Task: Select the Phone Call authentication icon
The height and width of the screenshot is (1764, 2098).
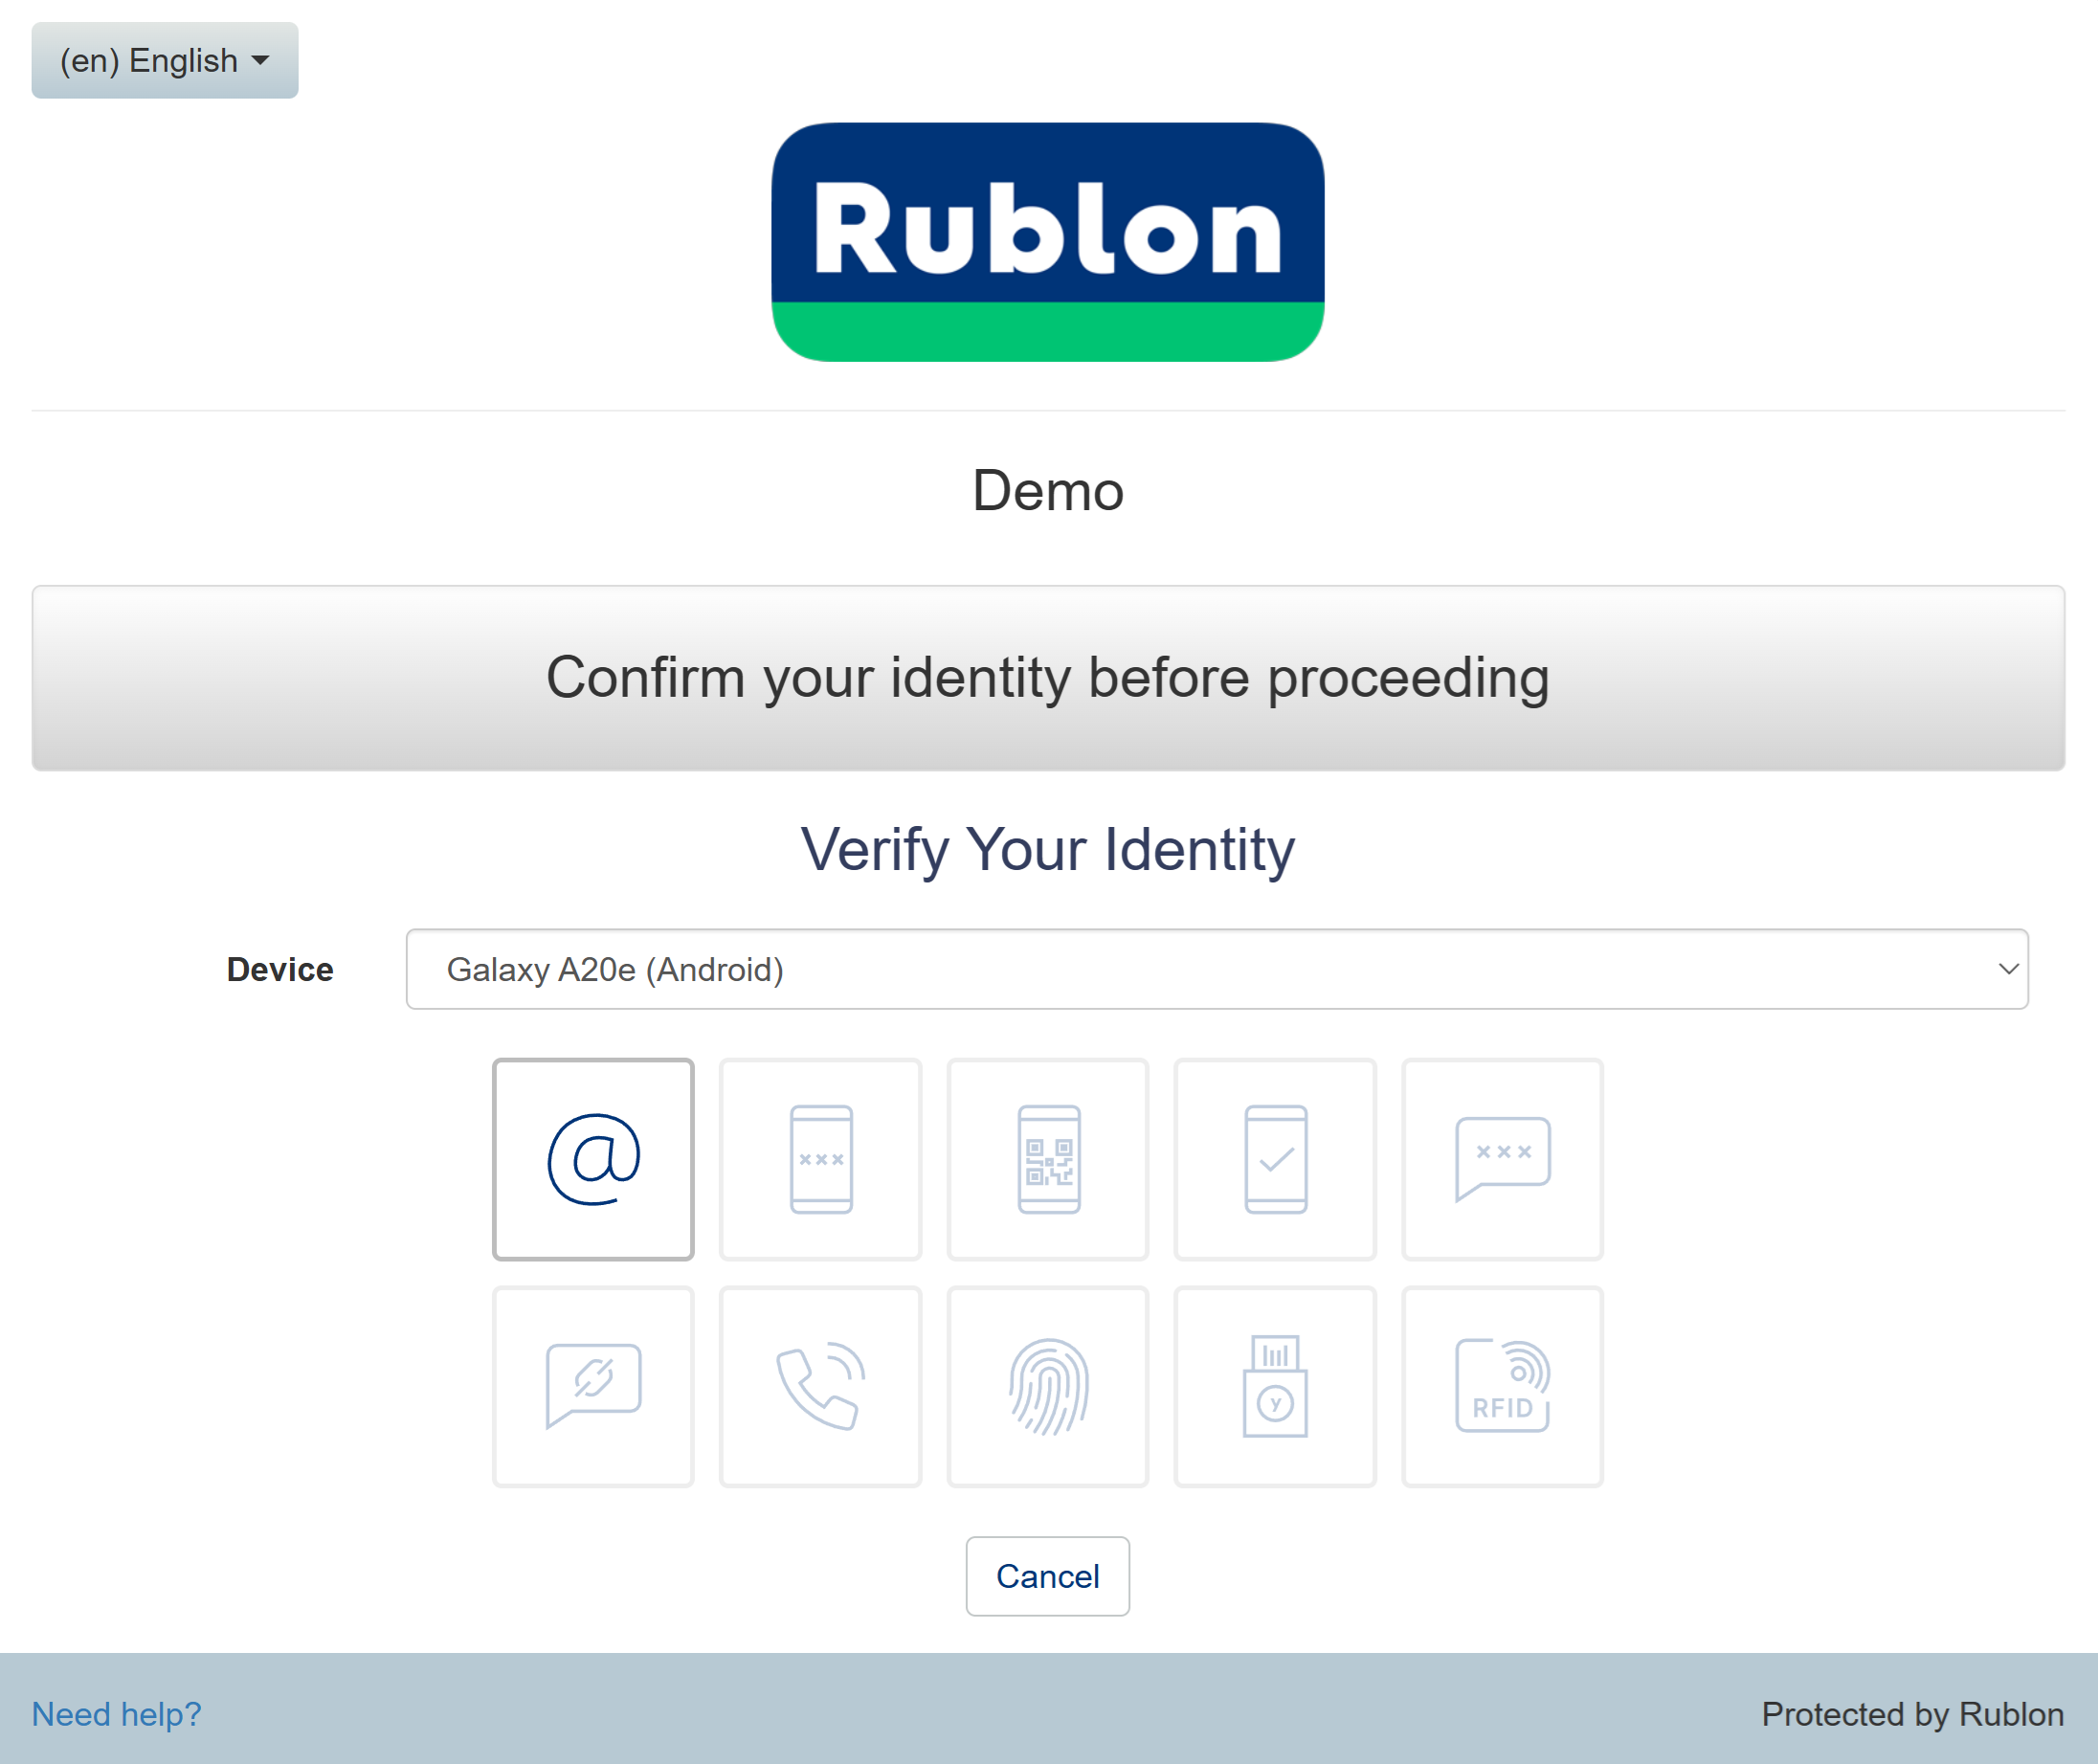Action: [x=820, y=1386]
